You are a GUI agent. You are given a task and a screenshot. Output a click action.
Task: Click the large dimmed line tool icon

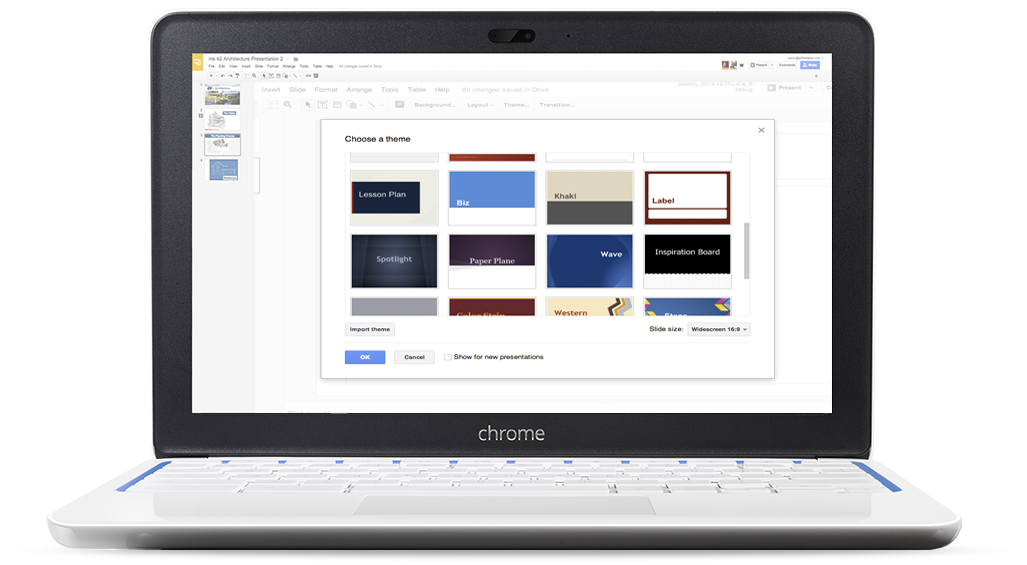pos(371,105)
